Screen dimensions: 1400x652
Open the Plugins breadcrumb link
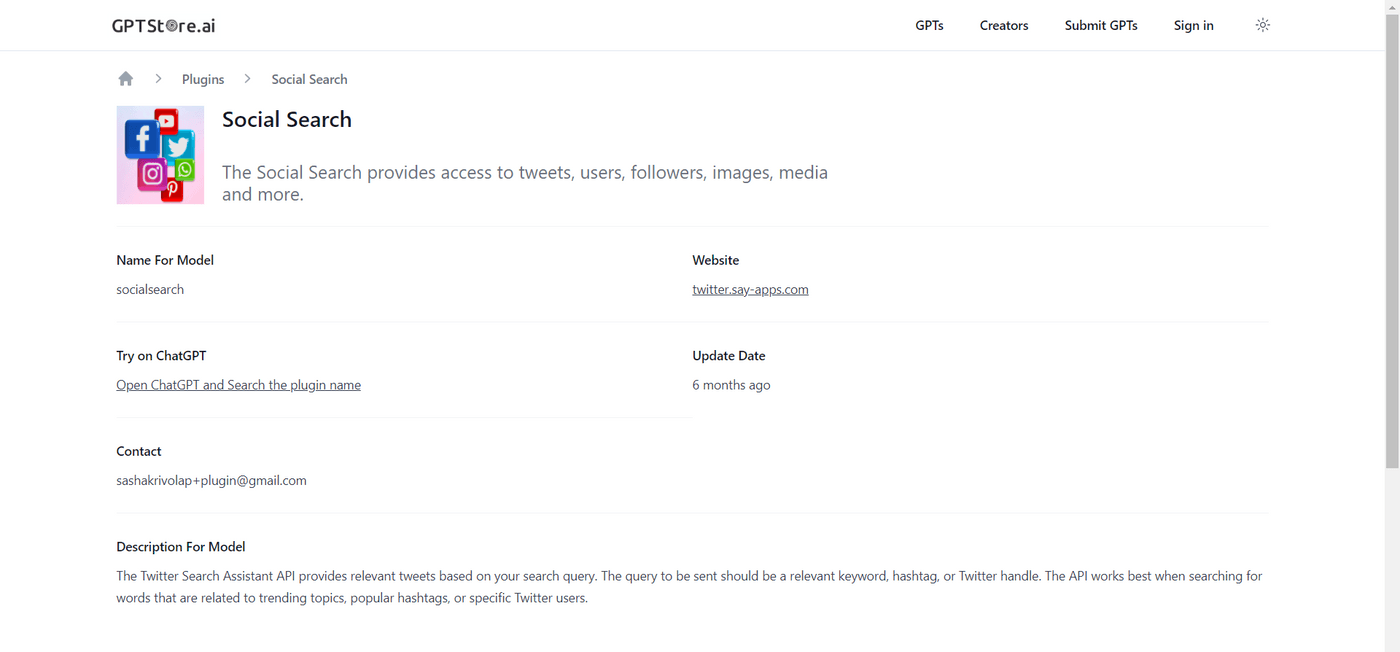click(x=202, y=79)
